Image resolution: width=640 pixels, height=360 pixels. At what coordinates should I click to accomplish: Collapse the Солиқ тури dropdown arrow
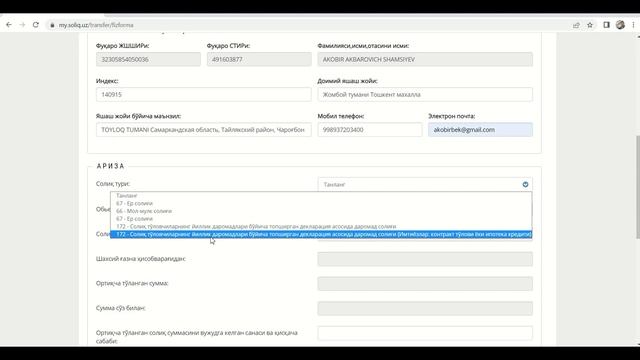click(x=525, y=184)
